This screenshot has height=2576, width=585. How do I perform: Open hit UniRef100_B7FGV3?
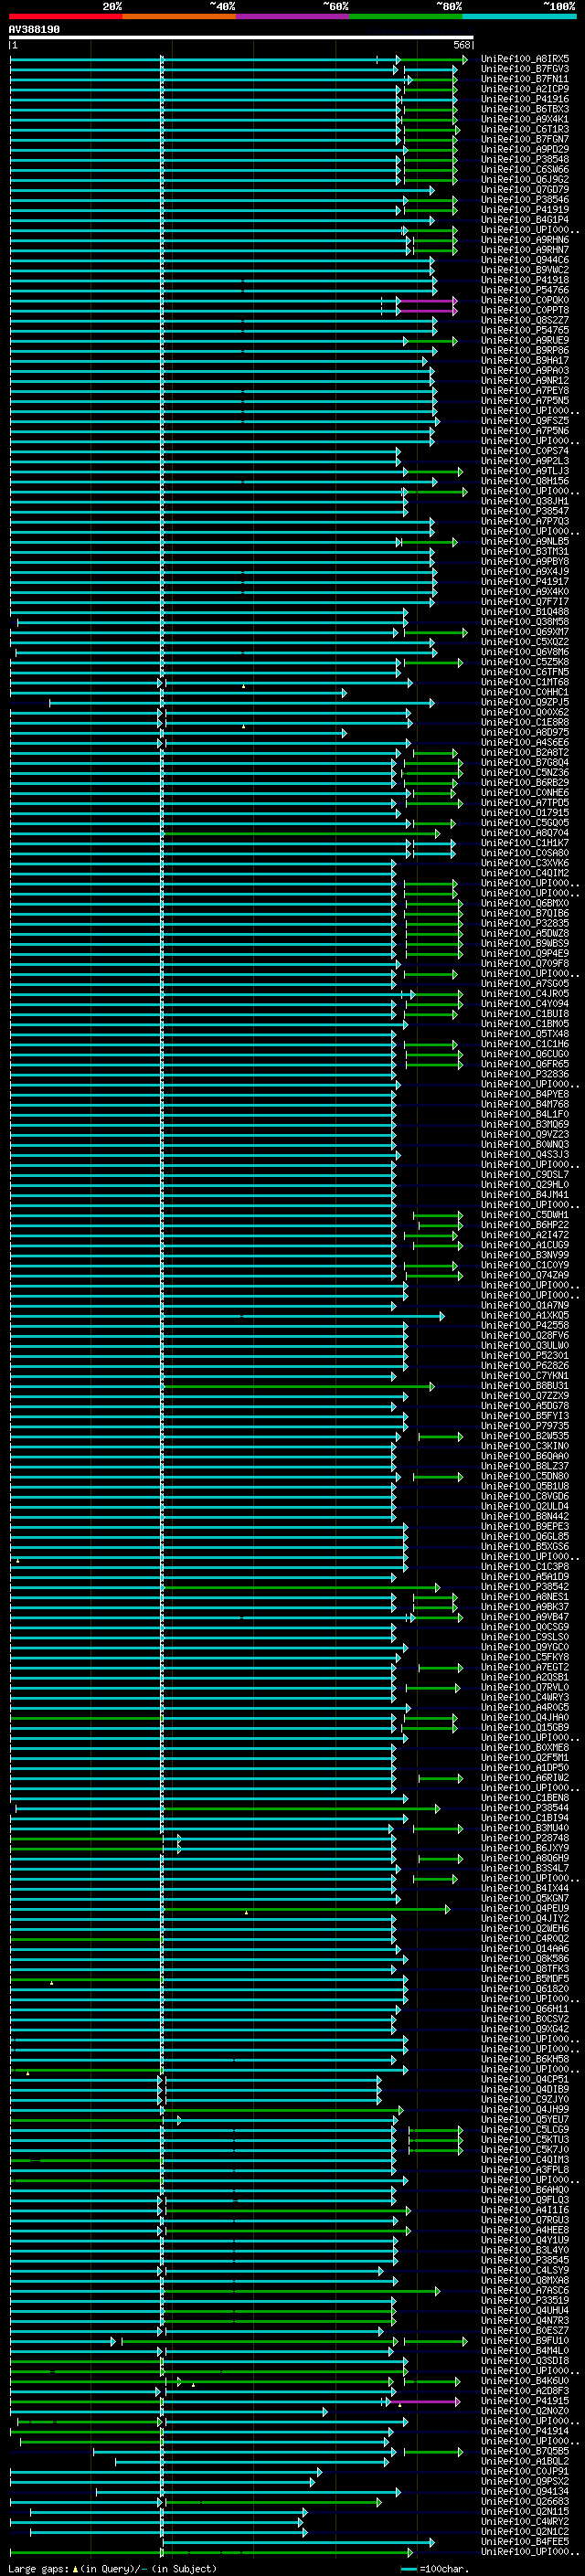[x=525, y=69]
